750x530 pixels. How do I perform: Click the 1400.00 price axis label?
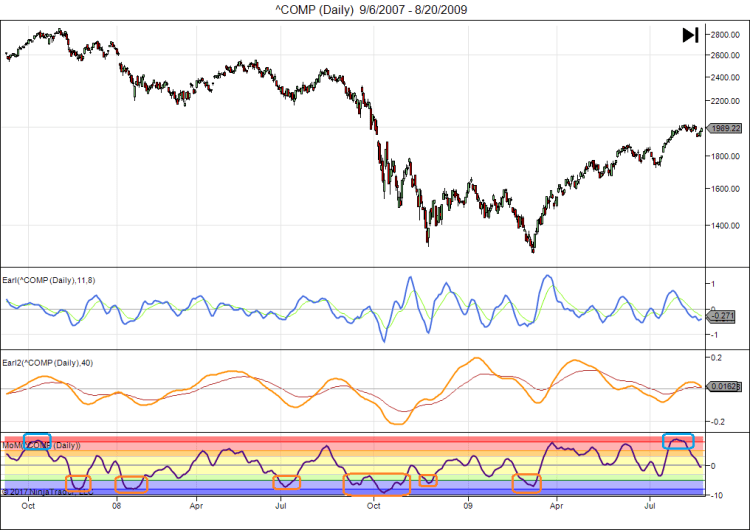725,226
